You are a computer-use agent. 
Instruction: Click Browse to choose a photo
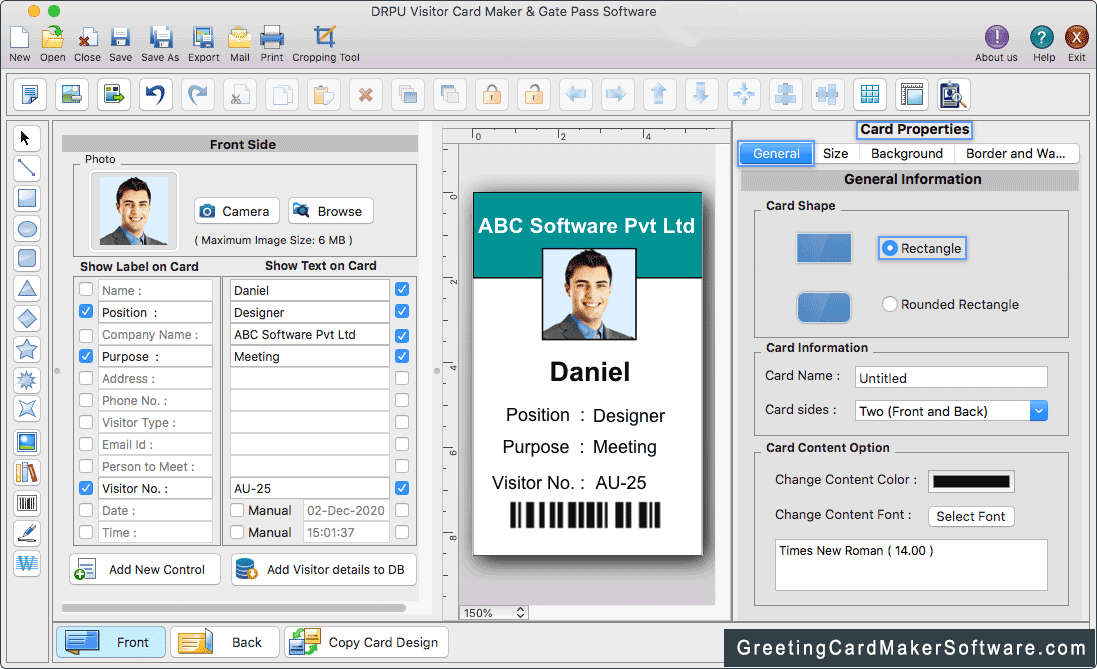330,211
